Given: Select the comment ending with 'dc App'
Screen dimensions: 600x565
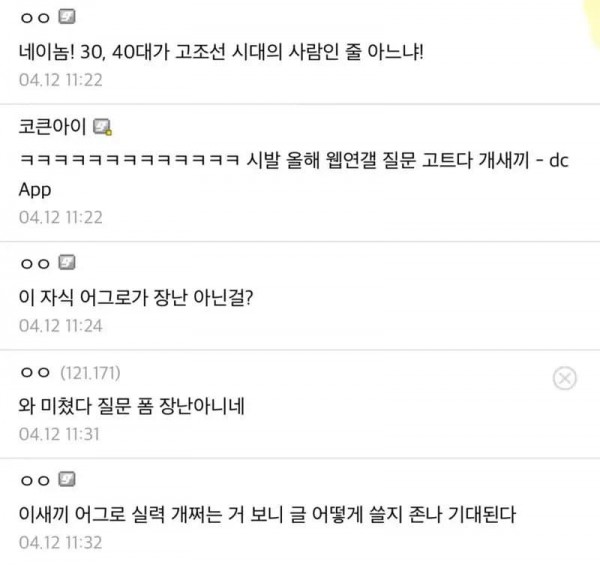Looking at the screenshot, I should pyautogui.click(x=293, y=174).
